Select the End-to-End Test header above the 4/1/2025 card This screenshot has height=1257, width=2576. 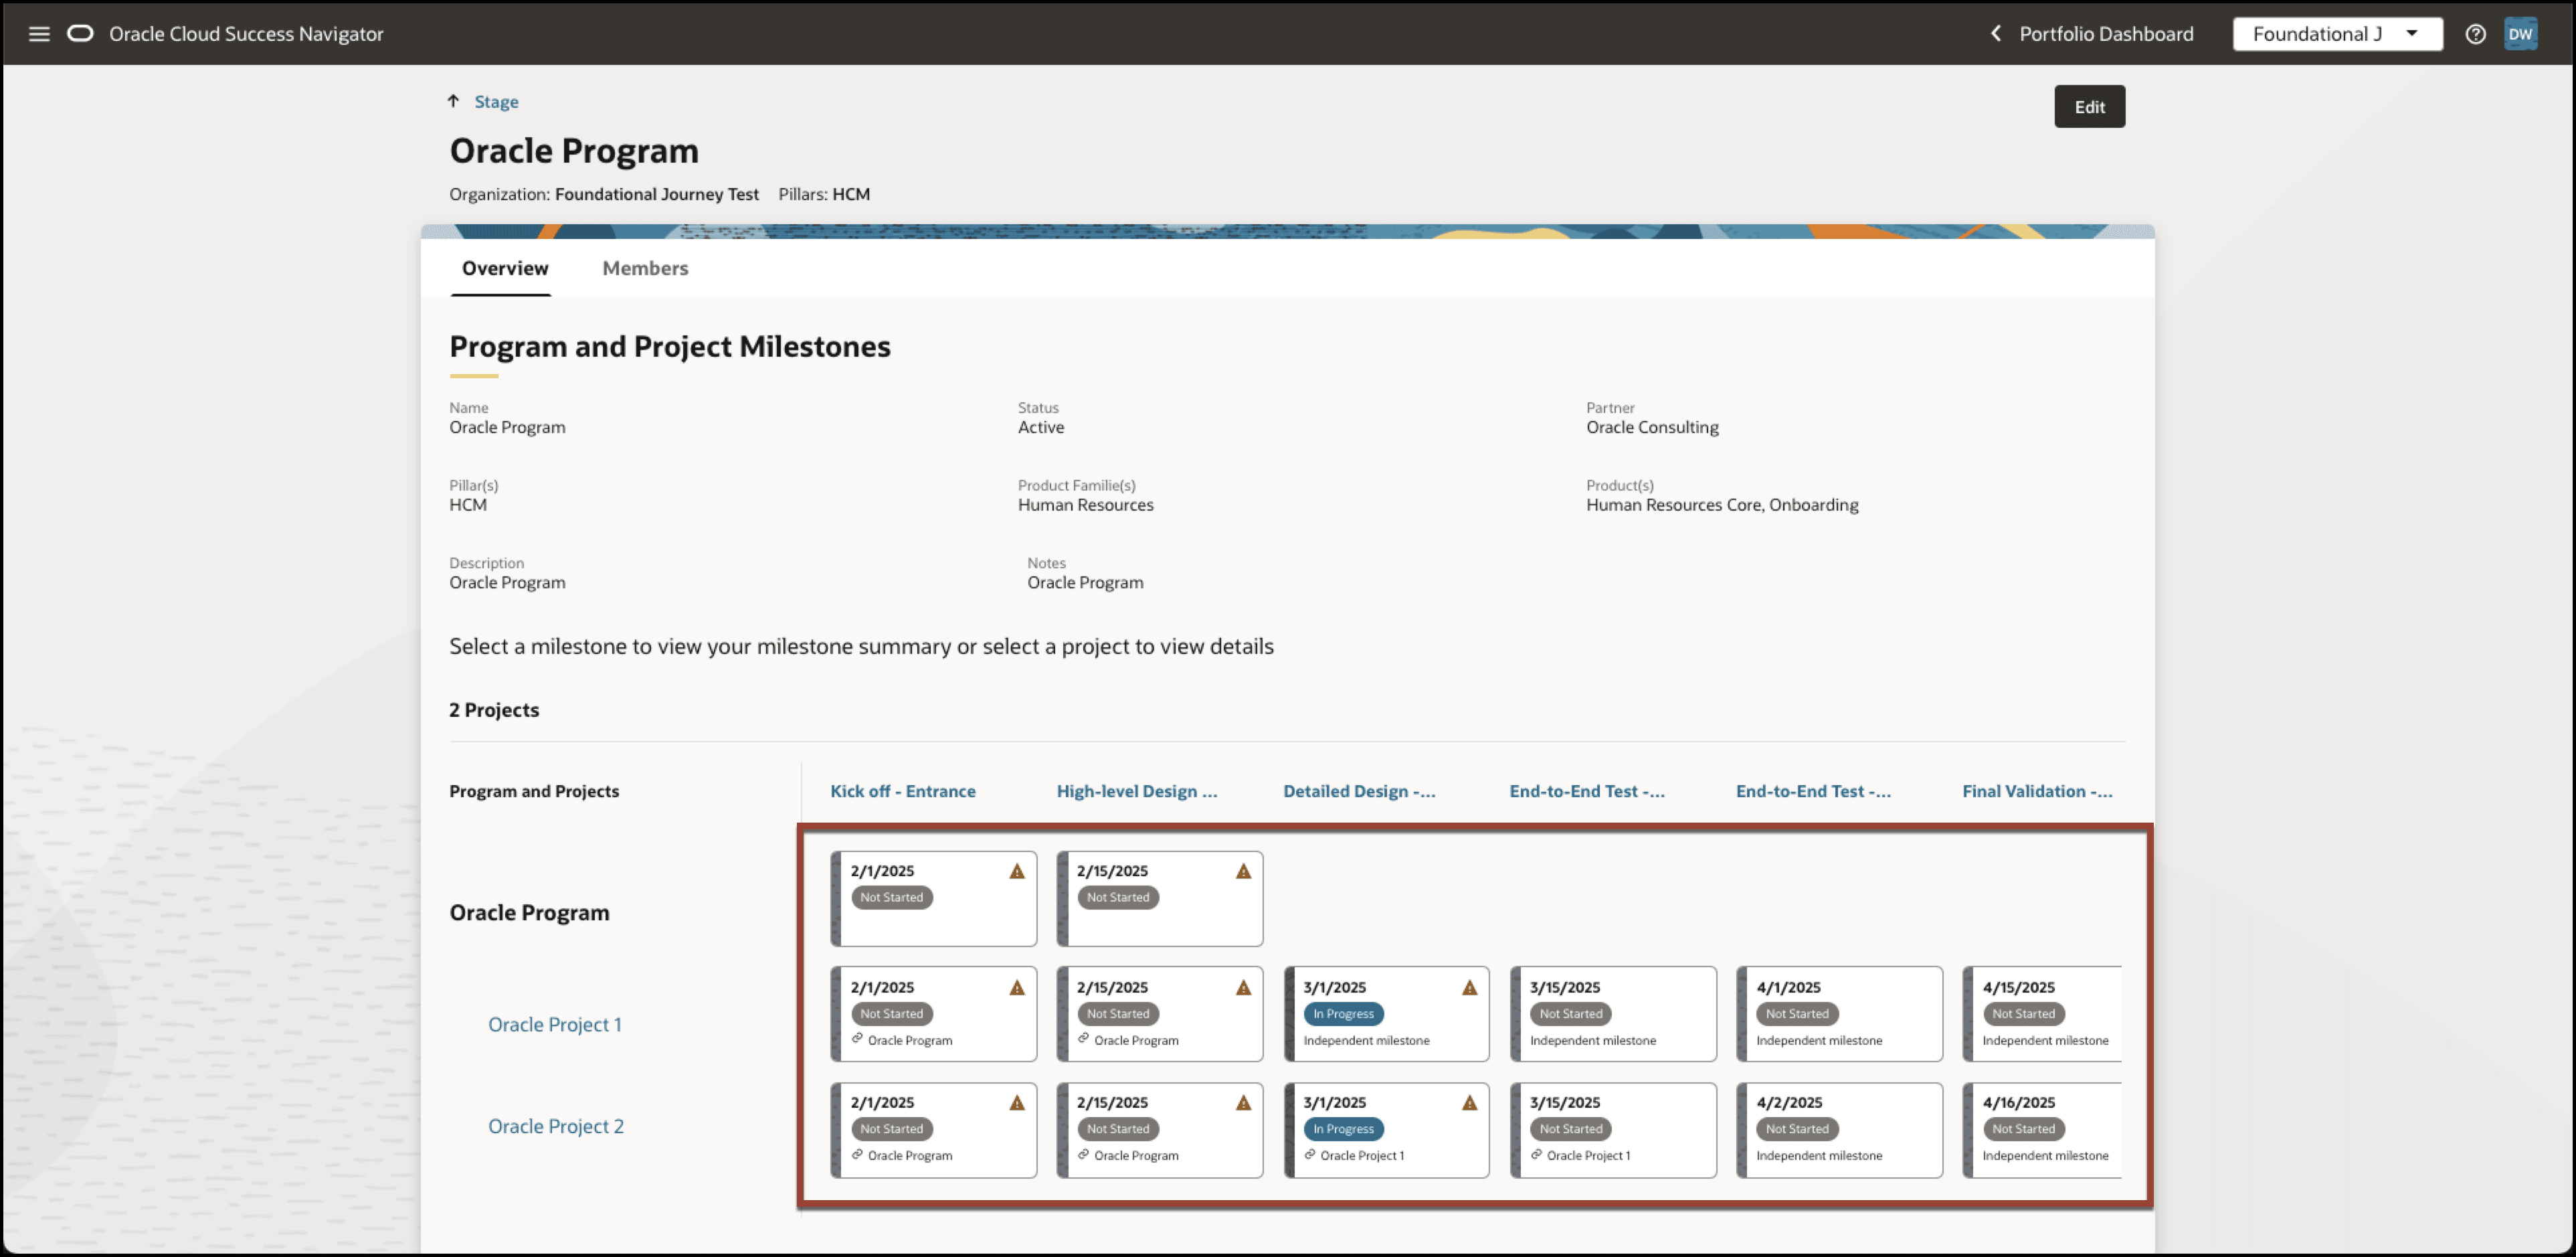[x=1813, y=791]
